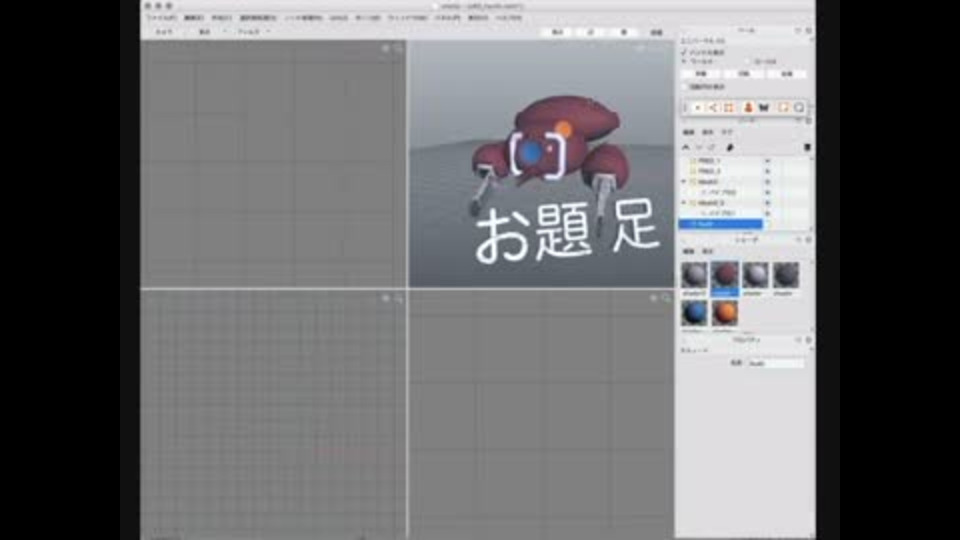Toggle visibility eye of first Mesh row
Viewport: 960px width, 540px height.
pyautogui.click(x=767, y=182)
